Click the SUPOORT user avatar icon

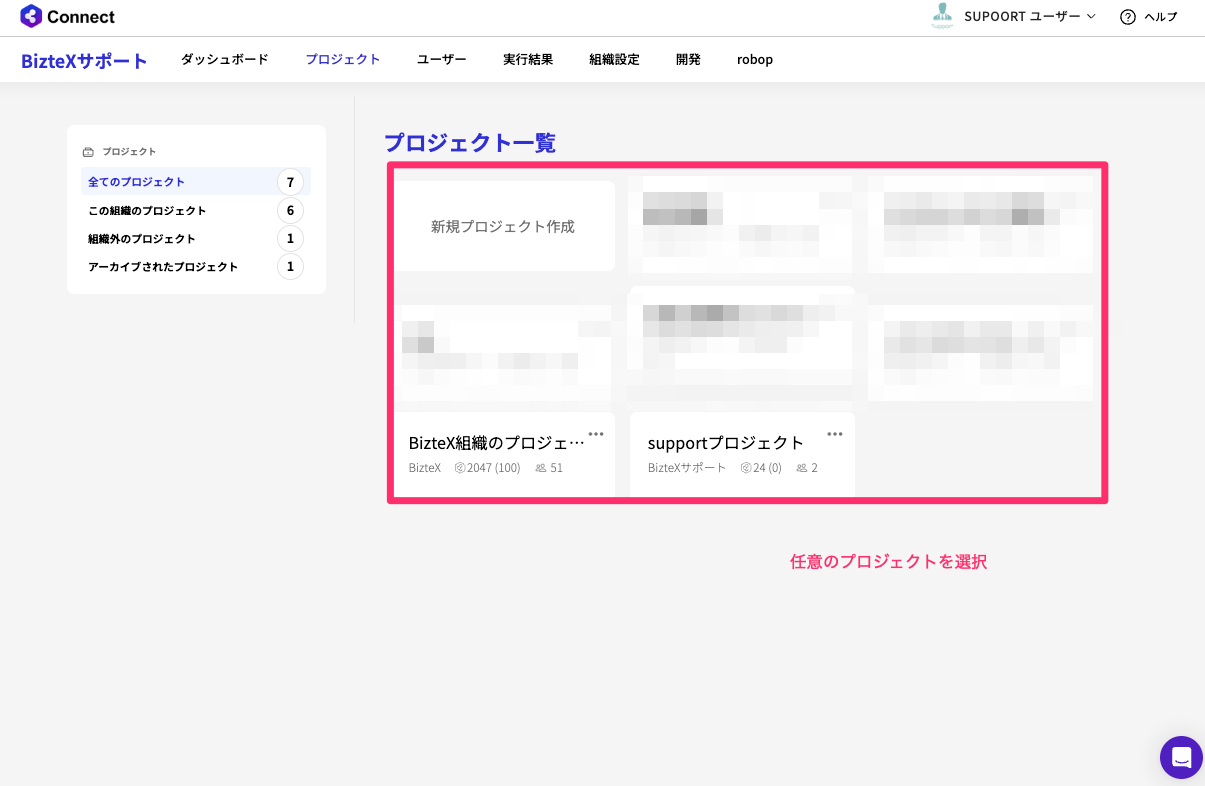[x=942, y=15]
